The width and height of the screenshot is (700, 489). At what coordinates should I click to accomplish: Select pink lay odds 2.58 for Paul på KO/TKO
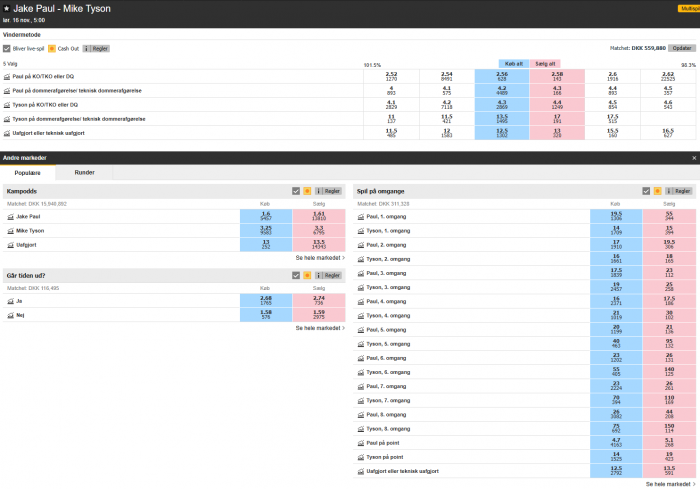(557, 76)
